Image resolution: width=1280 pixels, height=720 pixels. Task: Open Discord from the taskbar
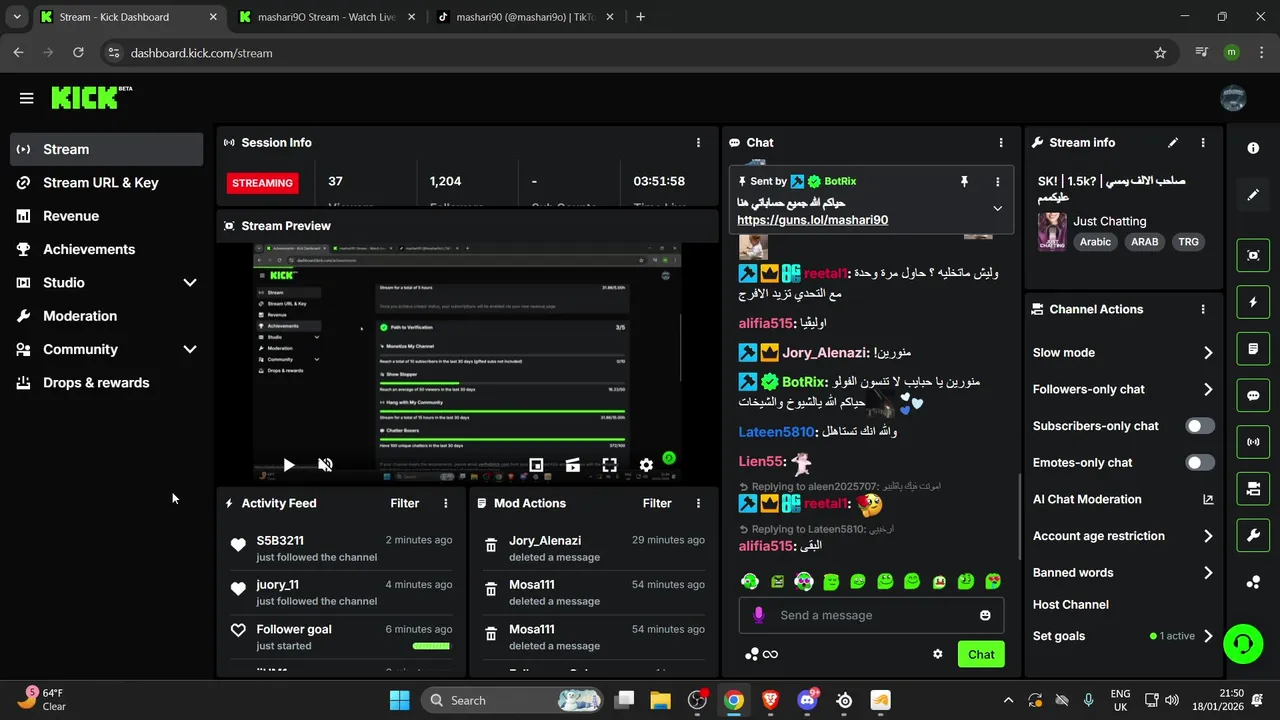coord(807,700)
